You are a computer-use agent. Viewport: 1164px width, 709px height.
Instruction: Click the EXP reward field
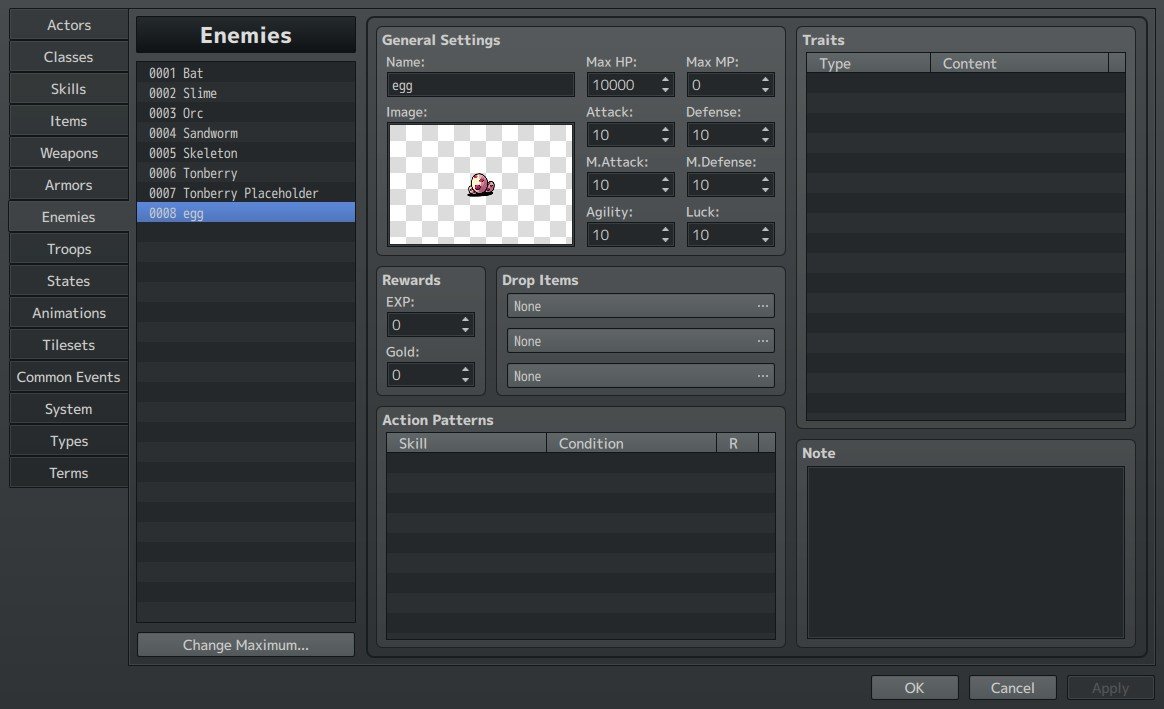(422, 324)
